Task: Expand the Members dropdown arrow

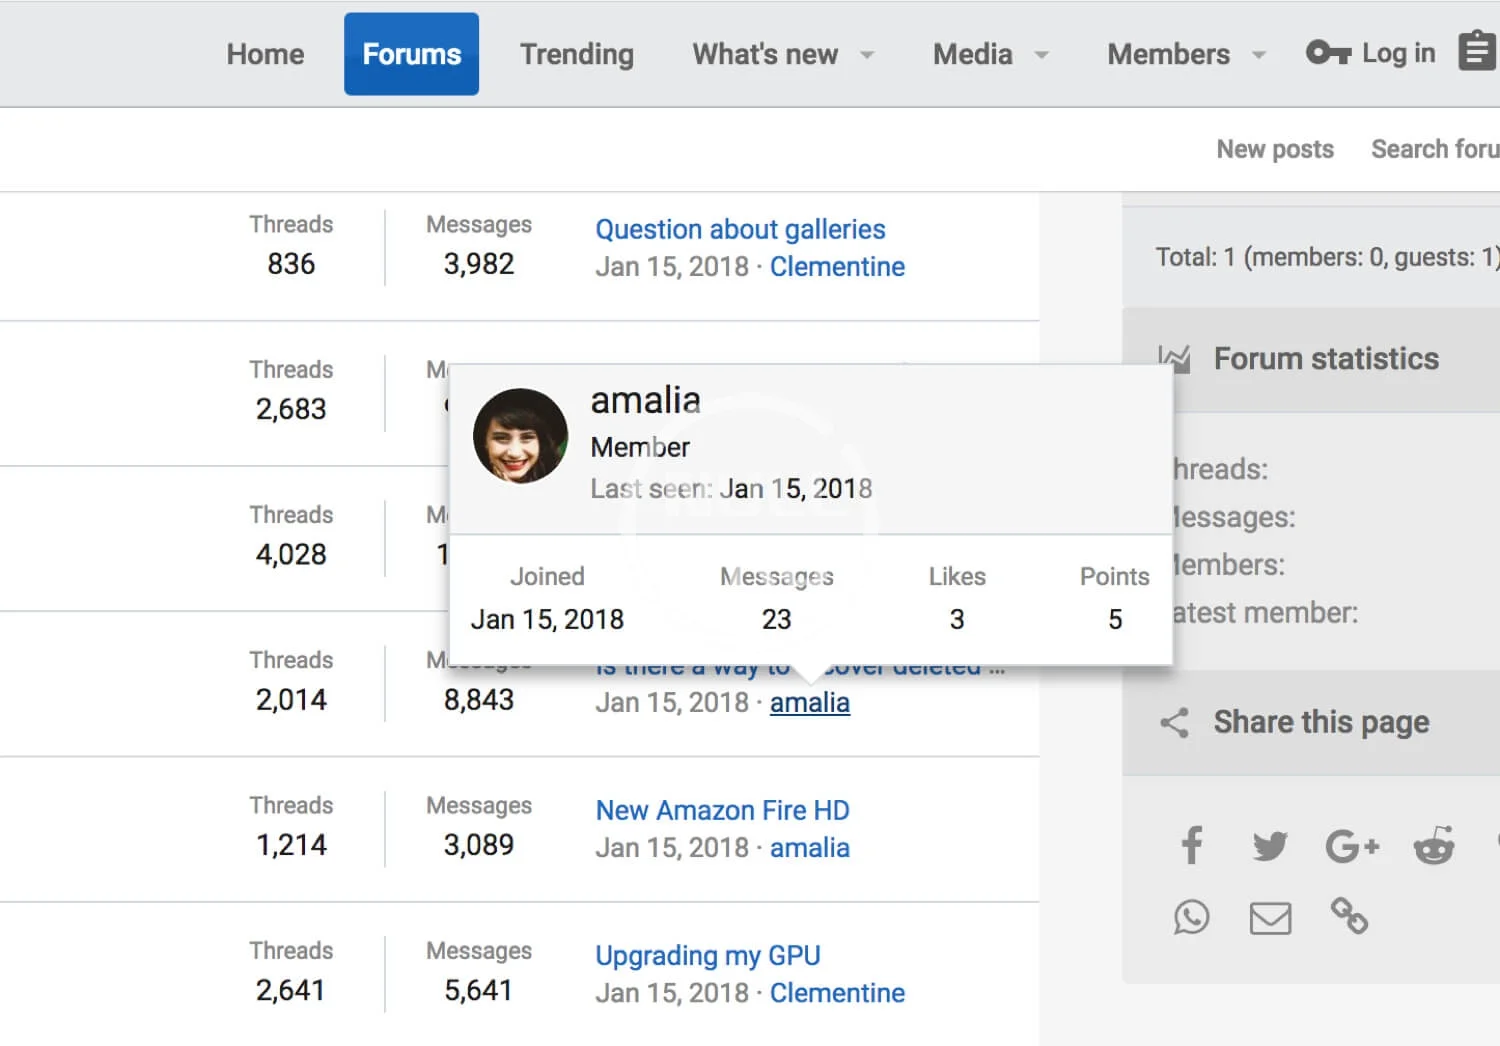Action: click(1259, 55)
